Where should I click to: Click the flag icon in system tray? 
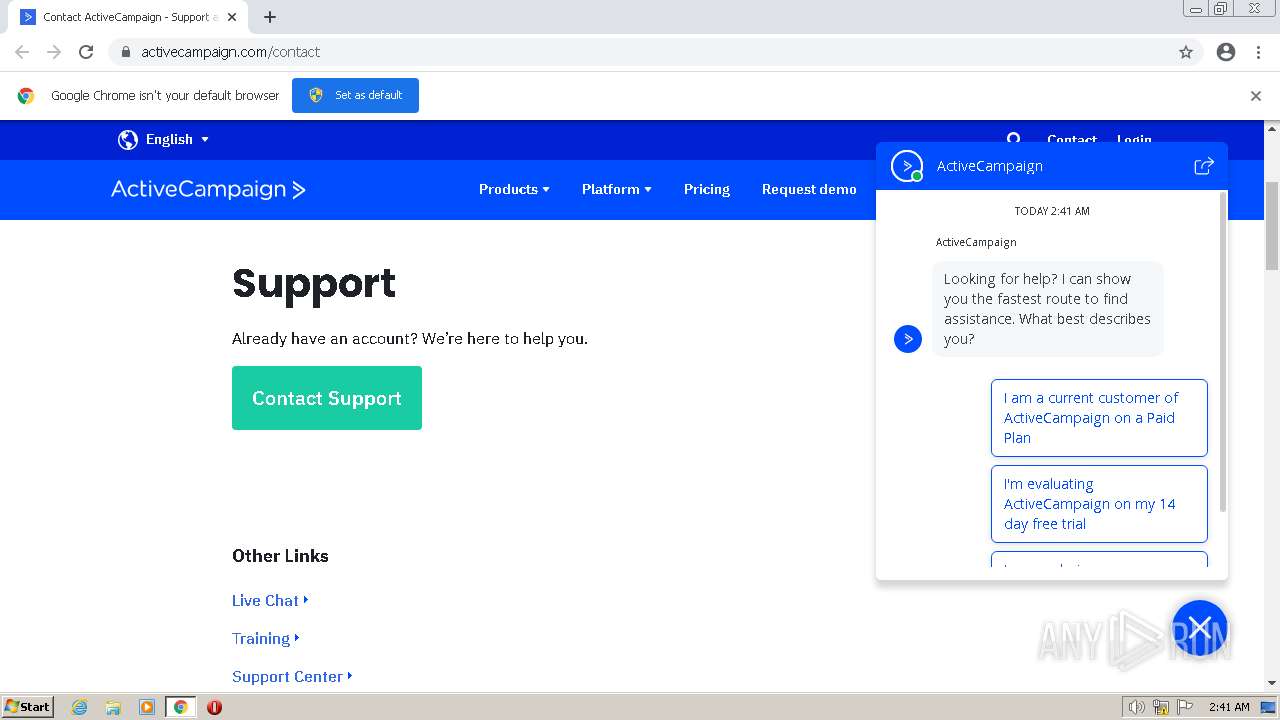[x=1185, y=707]
